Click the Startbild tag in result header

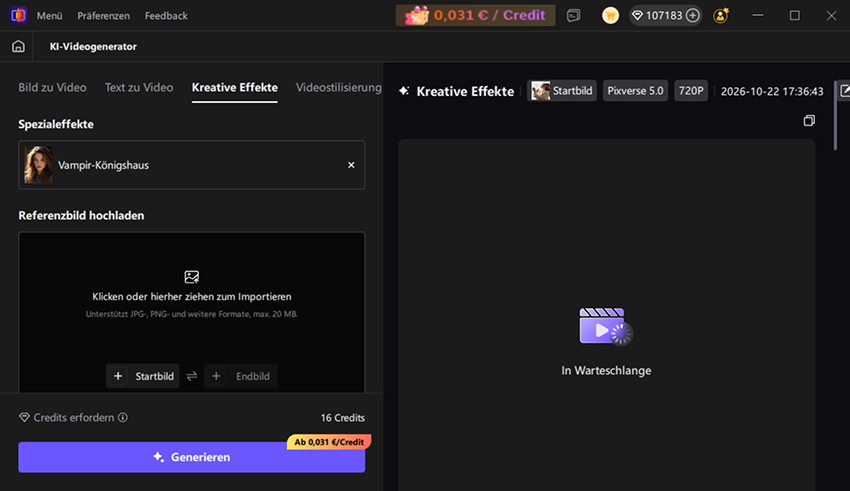pyautogui.click(x=562, y=91)
